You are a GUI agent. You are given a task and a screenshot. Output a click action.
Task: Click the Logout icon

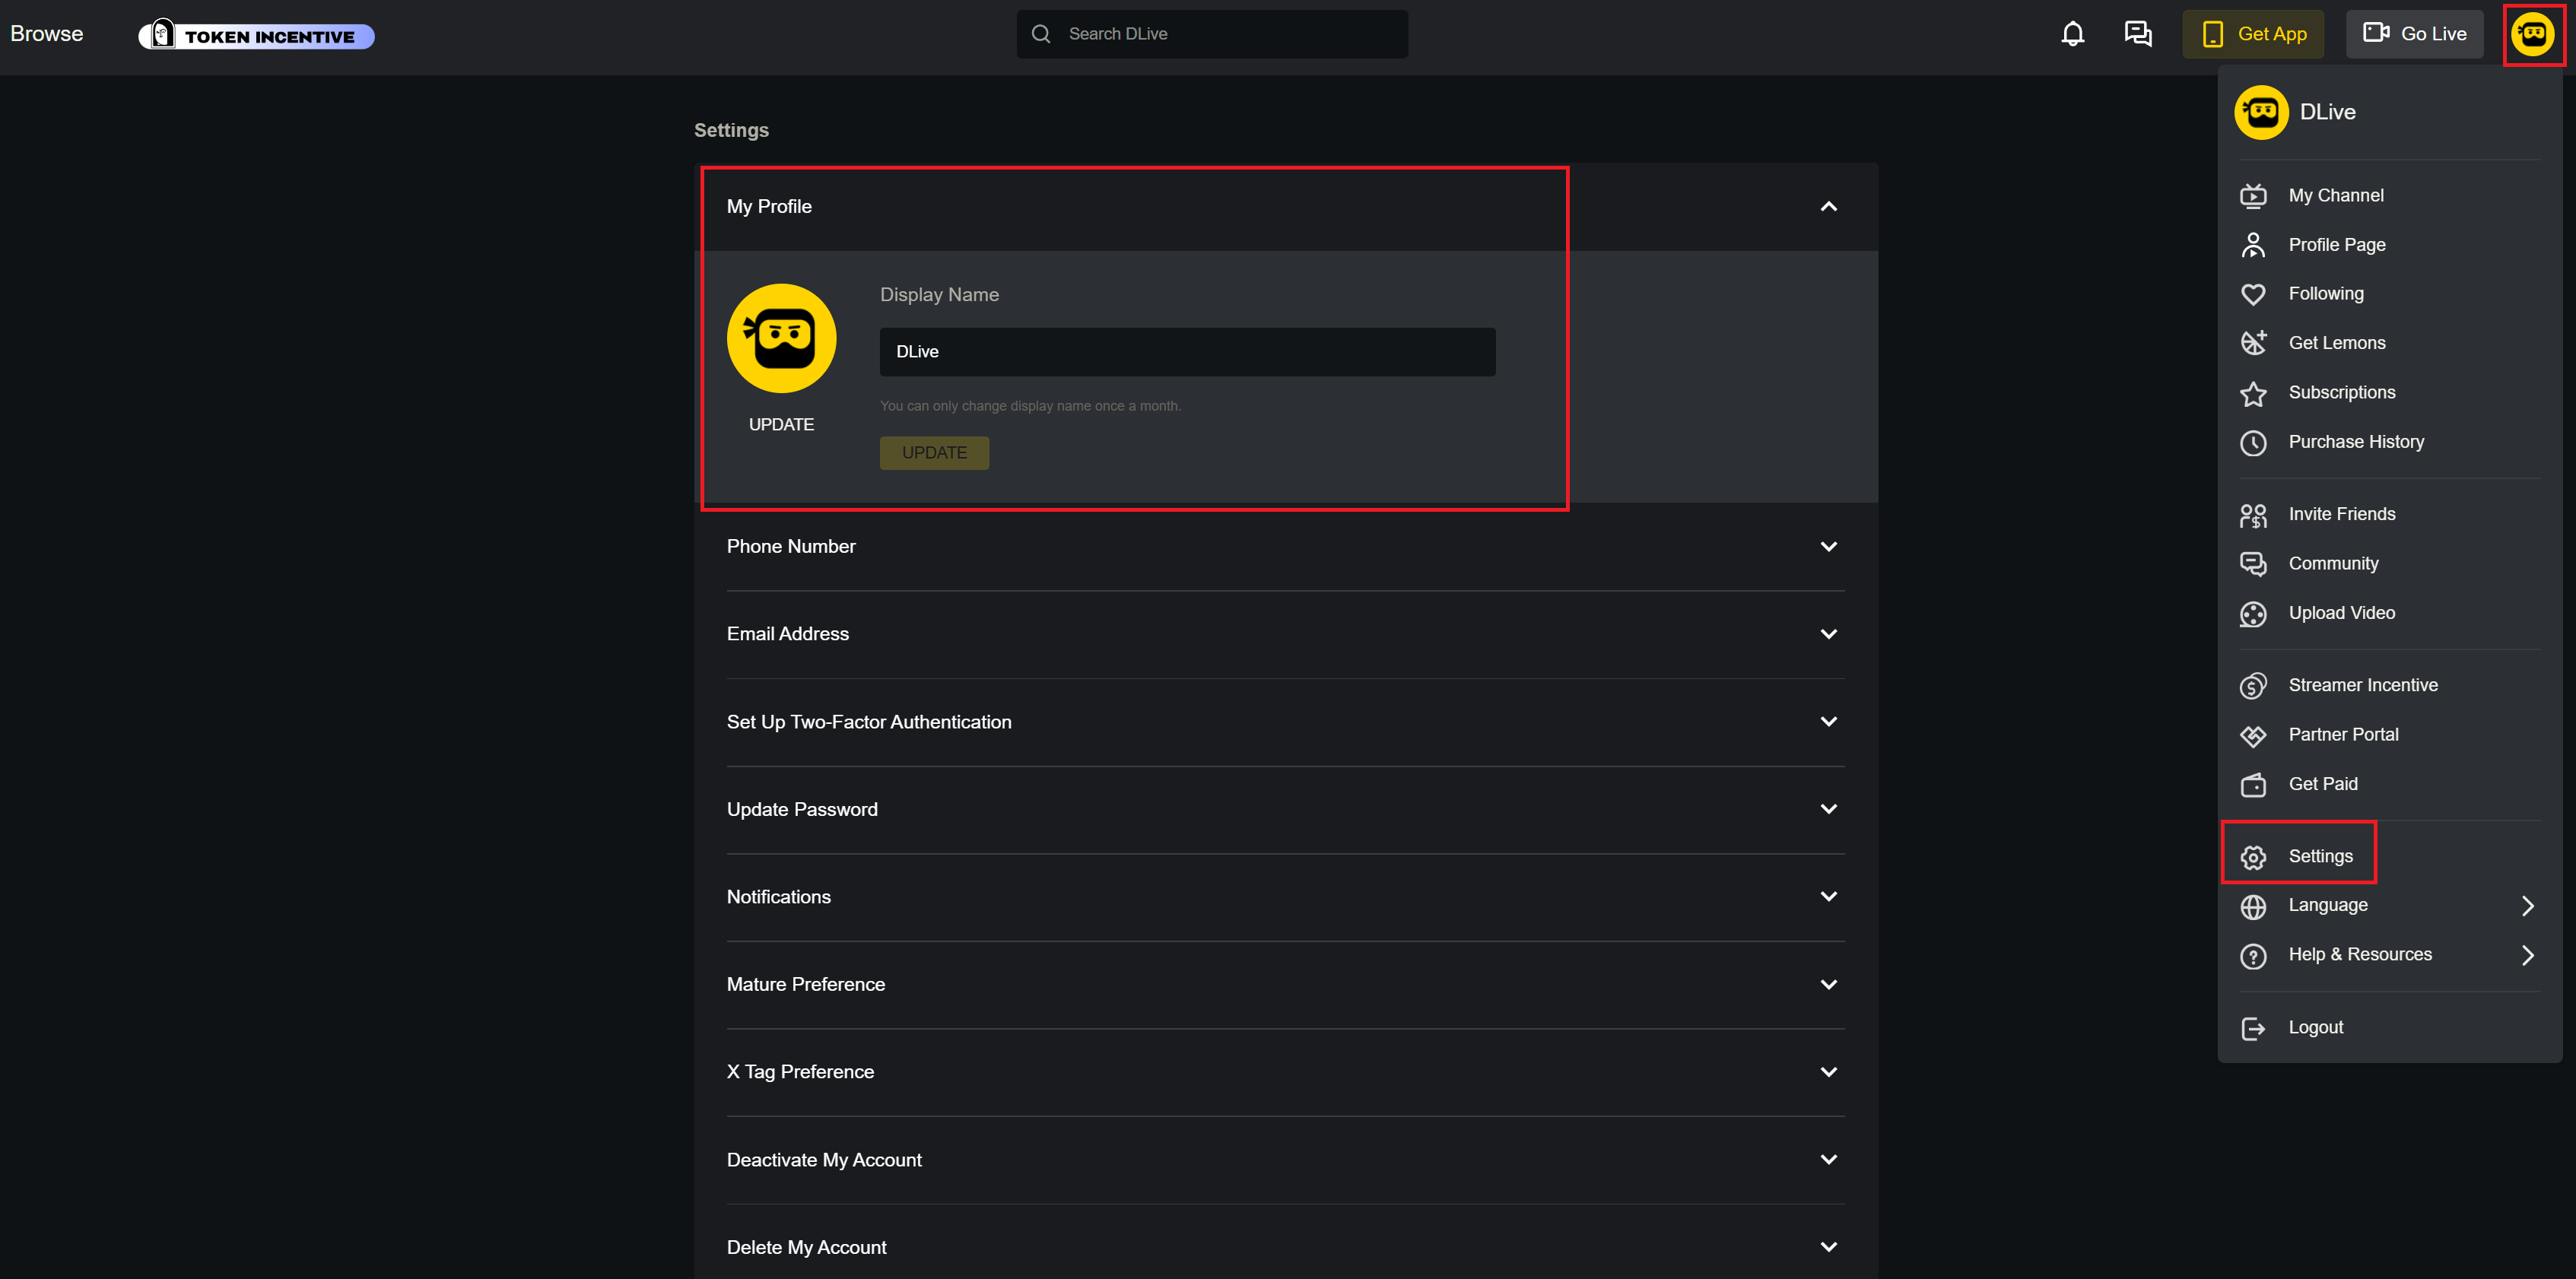click(2252, 1028)
